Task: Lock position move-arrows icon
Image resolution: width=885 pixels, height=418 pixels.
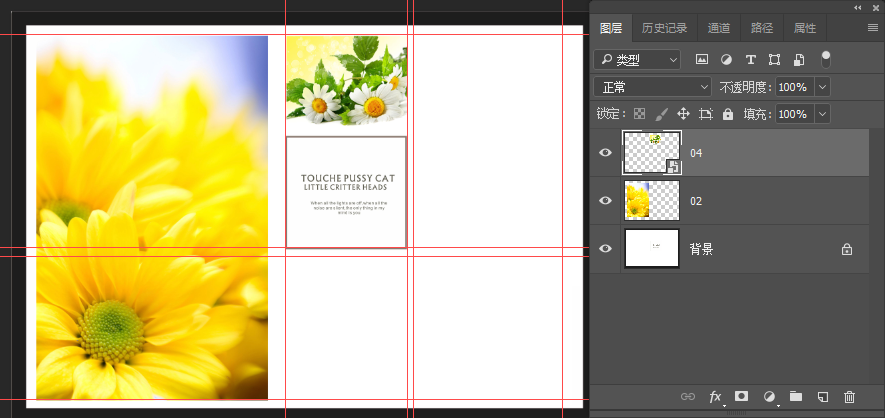Action: click(x=683, y=114)
